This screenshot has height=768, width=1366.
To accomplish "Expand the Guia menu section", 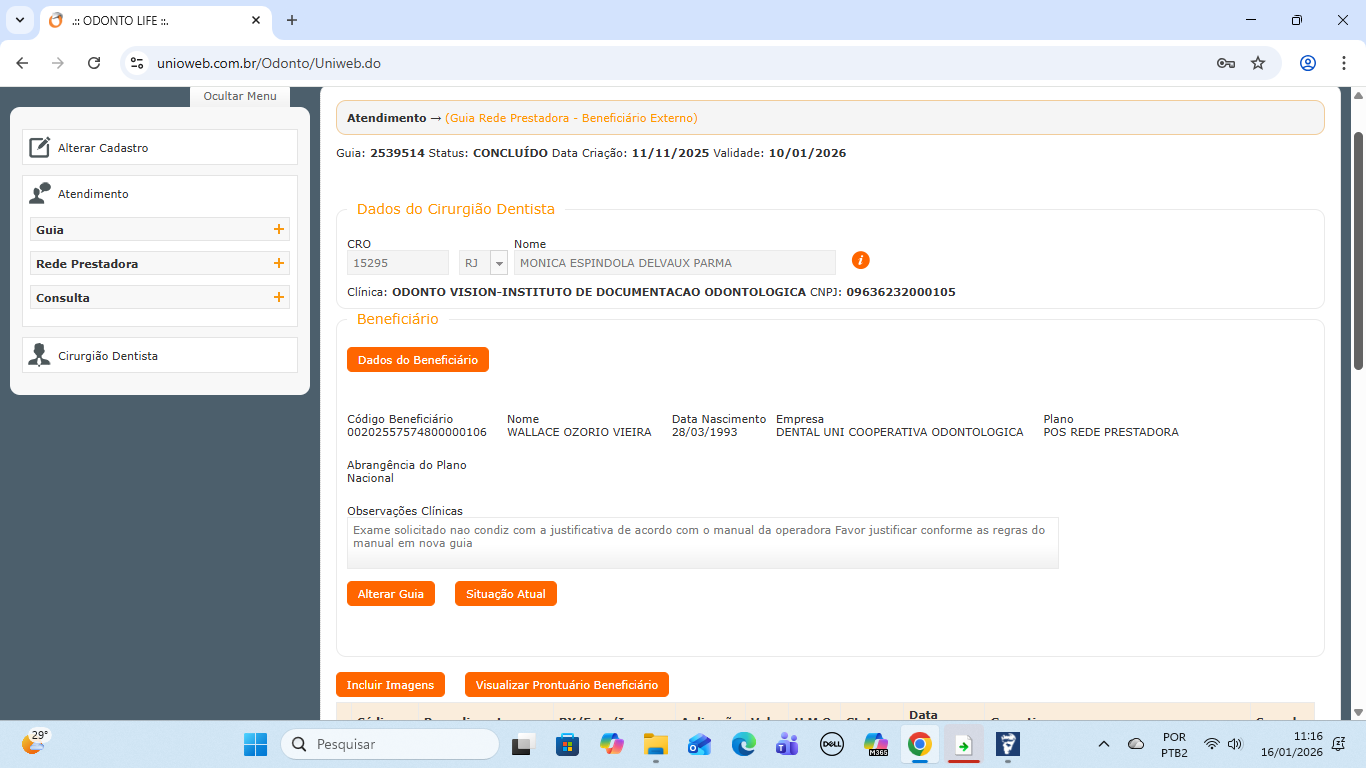I will tap(278, 230).
